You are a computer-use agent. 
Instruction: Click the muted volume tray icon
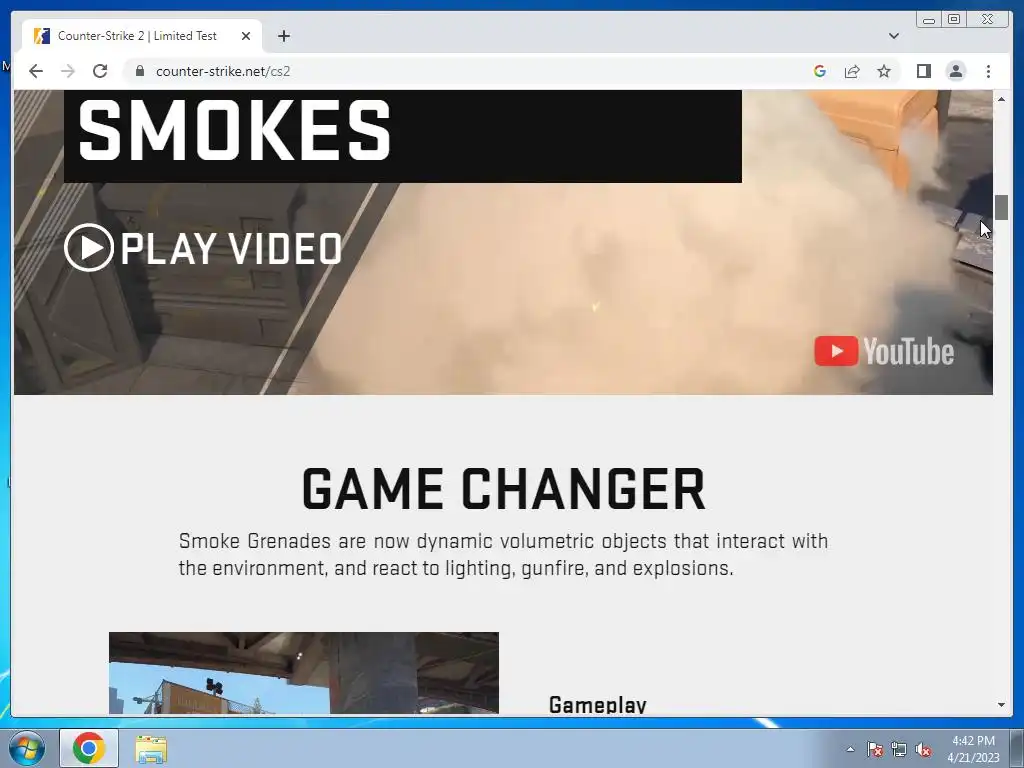[923, 749]
